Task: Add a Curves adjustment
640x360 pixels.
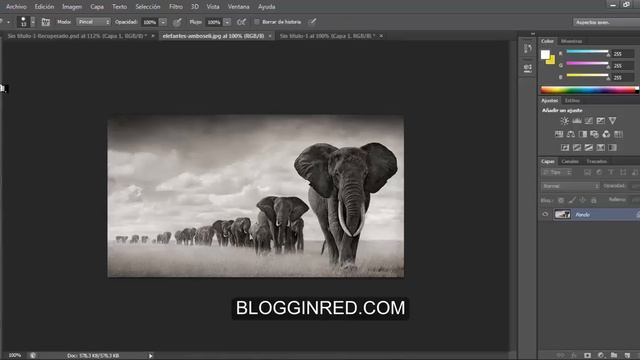Action: click(x=589, y=121)
